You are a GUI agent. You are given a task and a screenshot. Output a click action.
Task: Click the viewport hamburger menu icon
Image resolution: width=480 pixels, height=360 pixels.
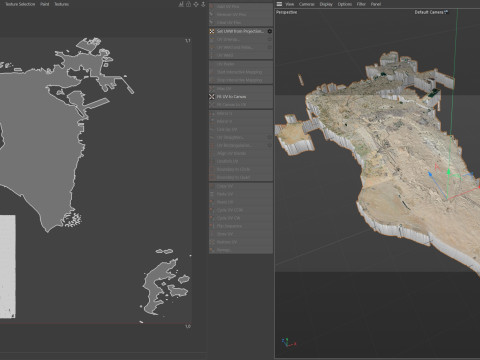pyautogui.click(x=279, y=4)
